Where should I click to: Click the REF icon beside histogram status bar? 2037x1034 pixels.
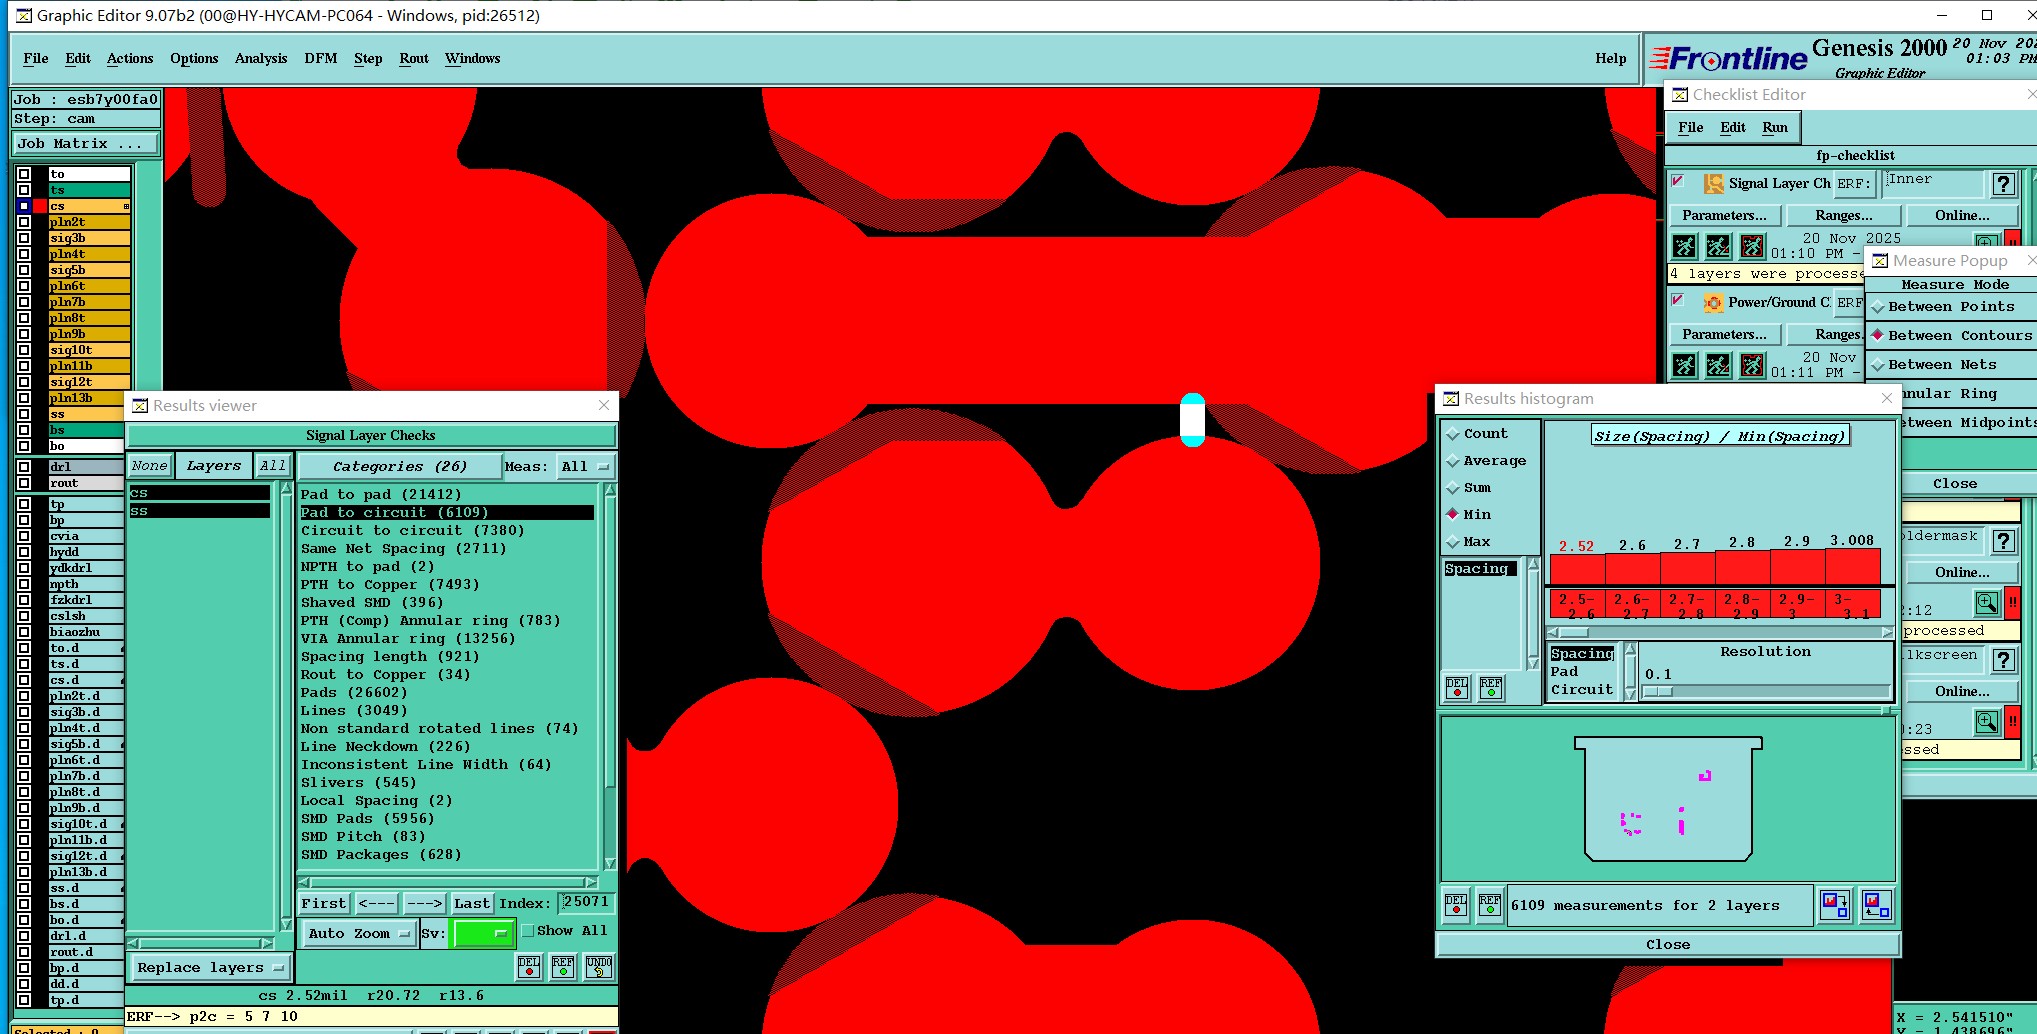pos(1490,905)
